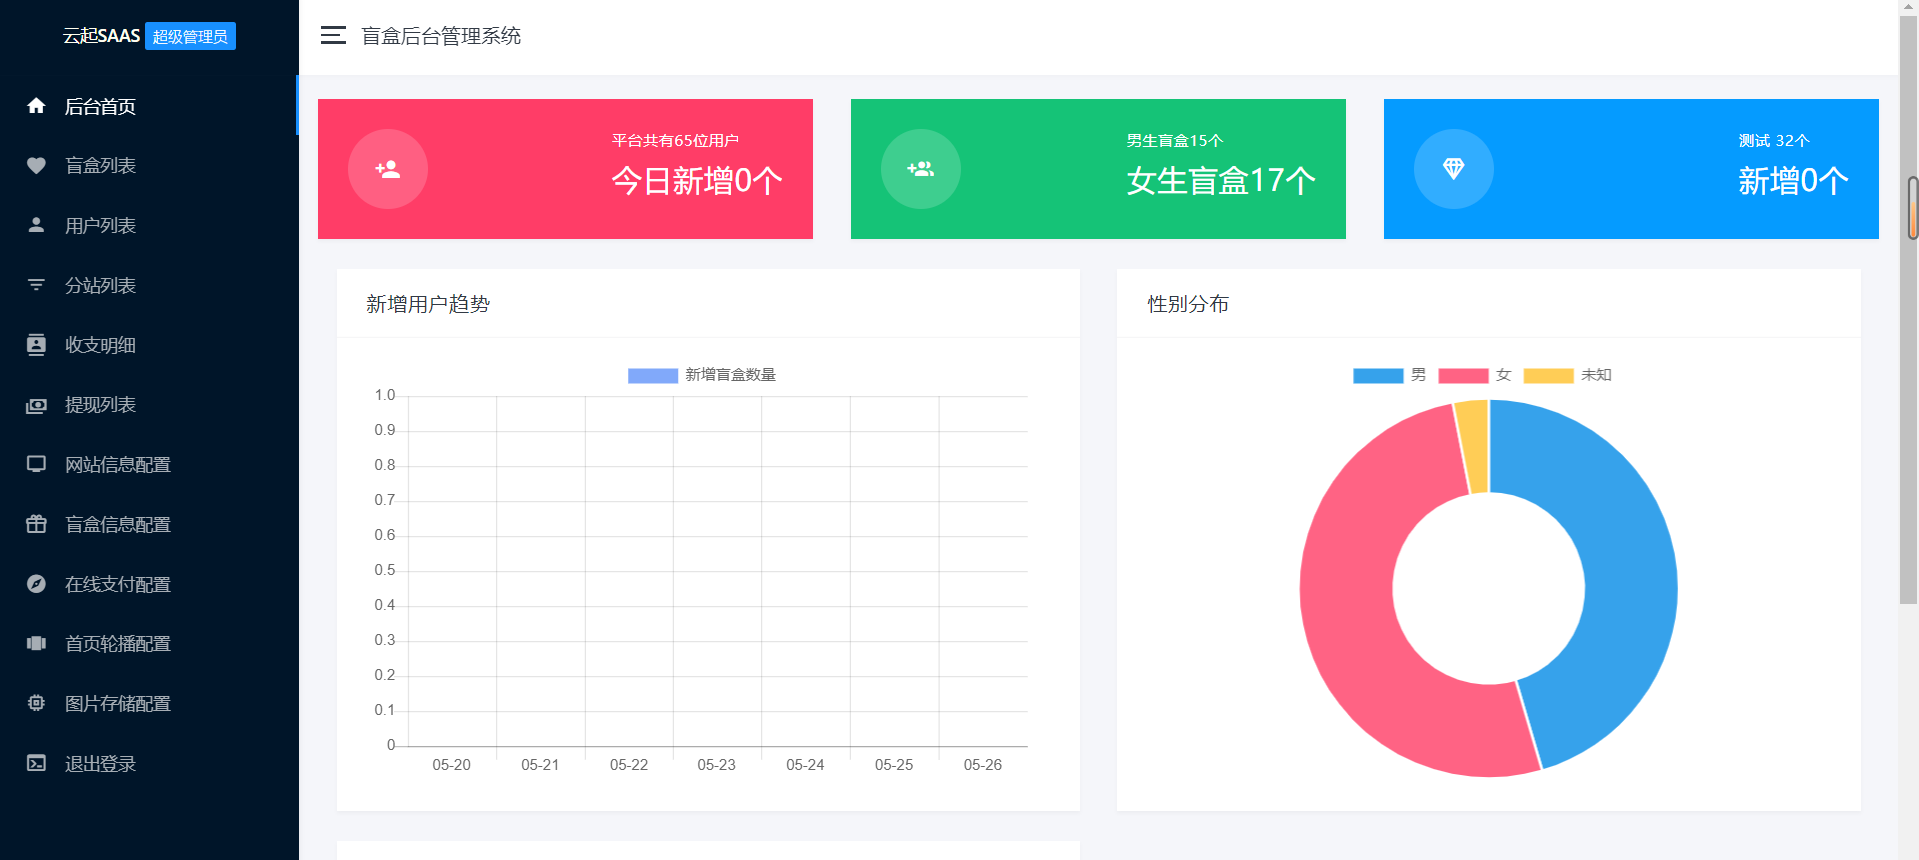Click the hamburger menu toggle icon

[x=333, y=36]
